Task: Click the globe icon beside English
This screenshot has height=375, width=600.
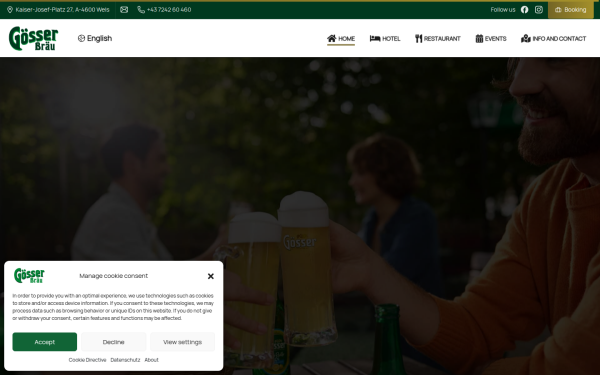Action: (81, 38)
